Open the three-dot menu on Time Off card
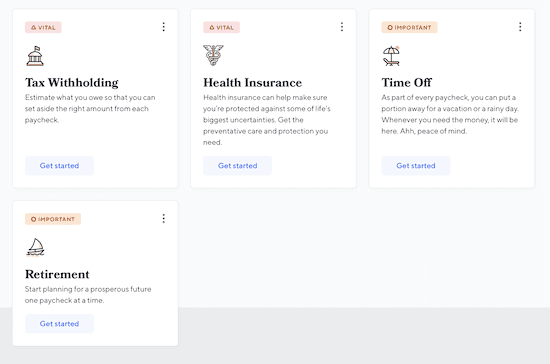The width and height of the screenshot is (550, 364). coord(520,27)
